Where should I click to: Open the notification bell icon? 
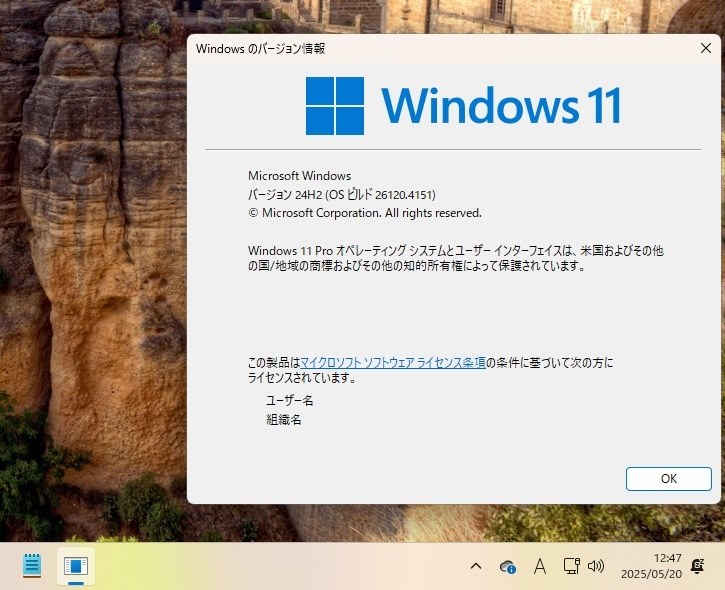tap(697, 566)
